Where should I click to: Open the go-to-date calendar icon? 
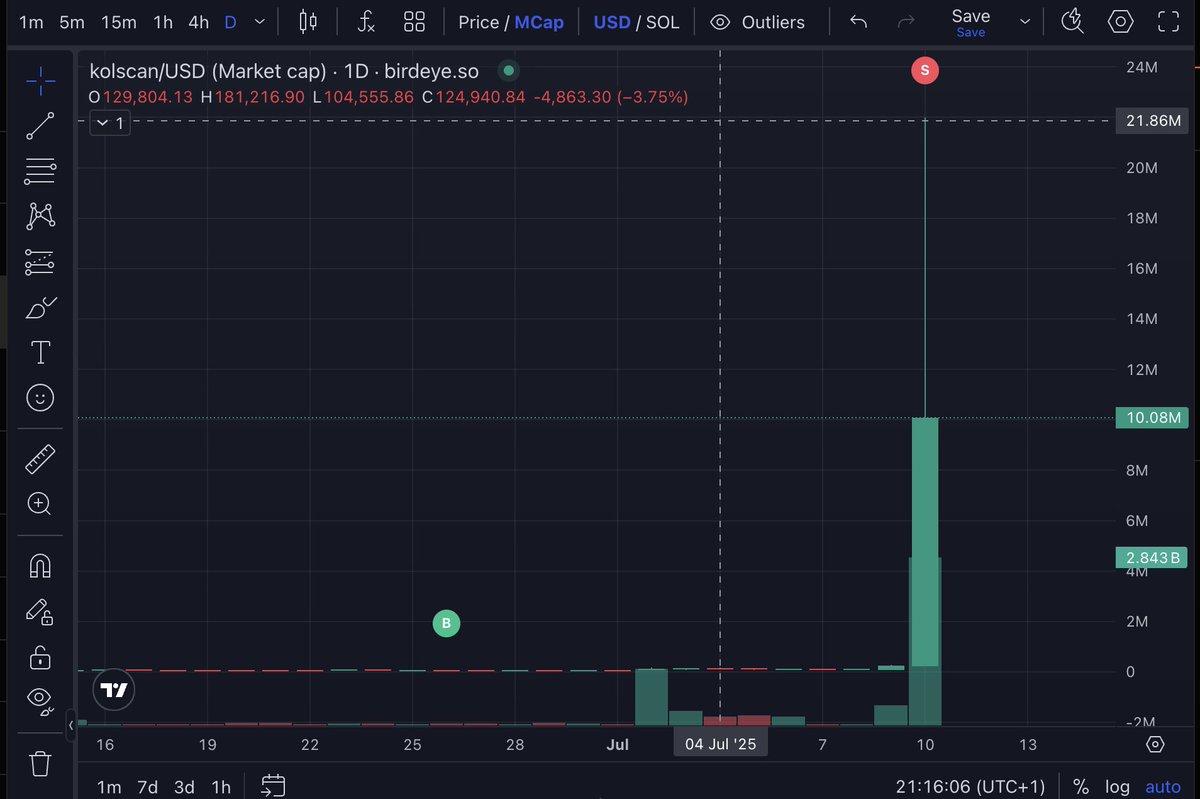click(x=273, y=786)
